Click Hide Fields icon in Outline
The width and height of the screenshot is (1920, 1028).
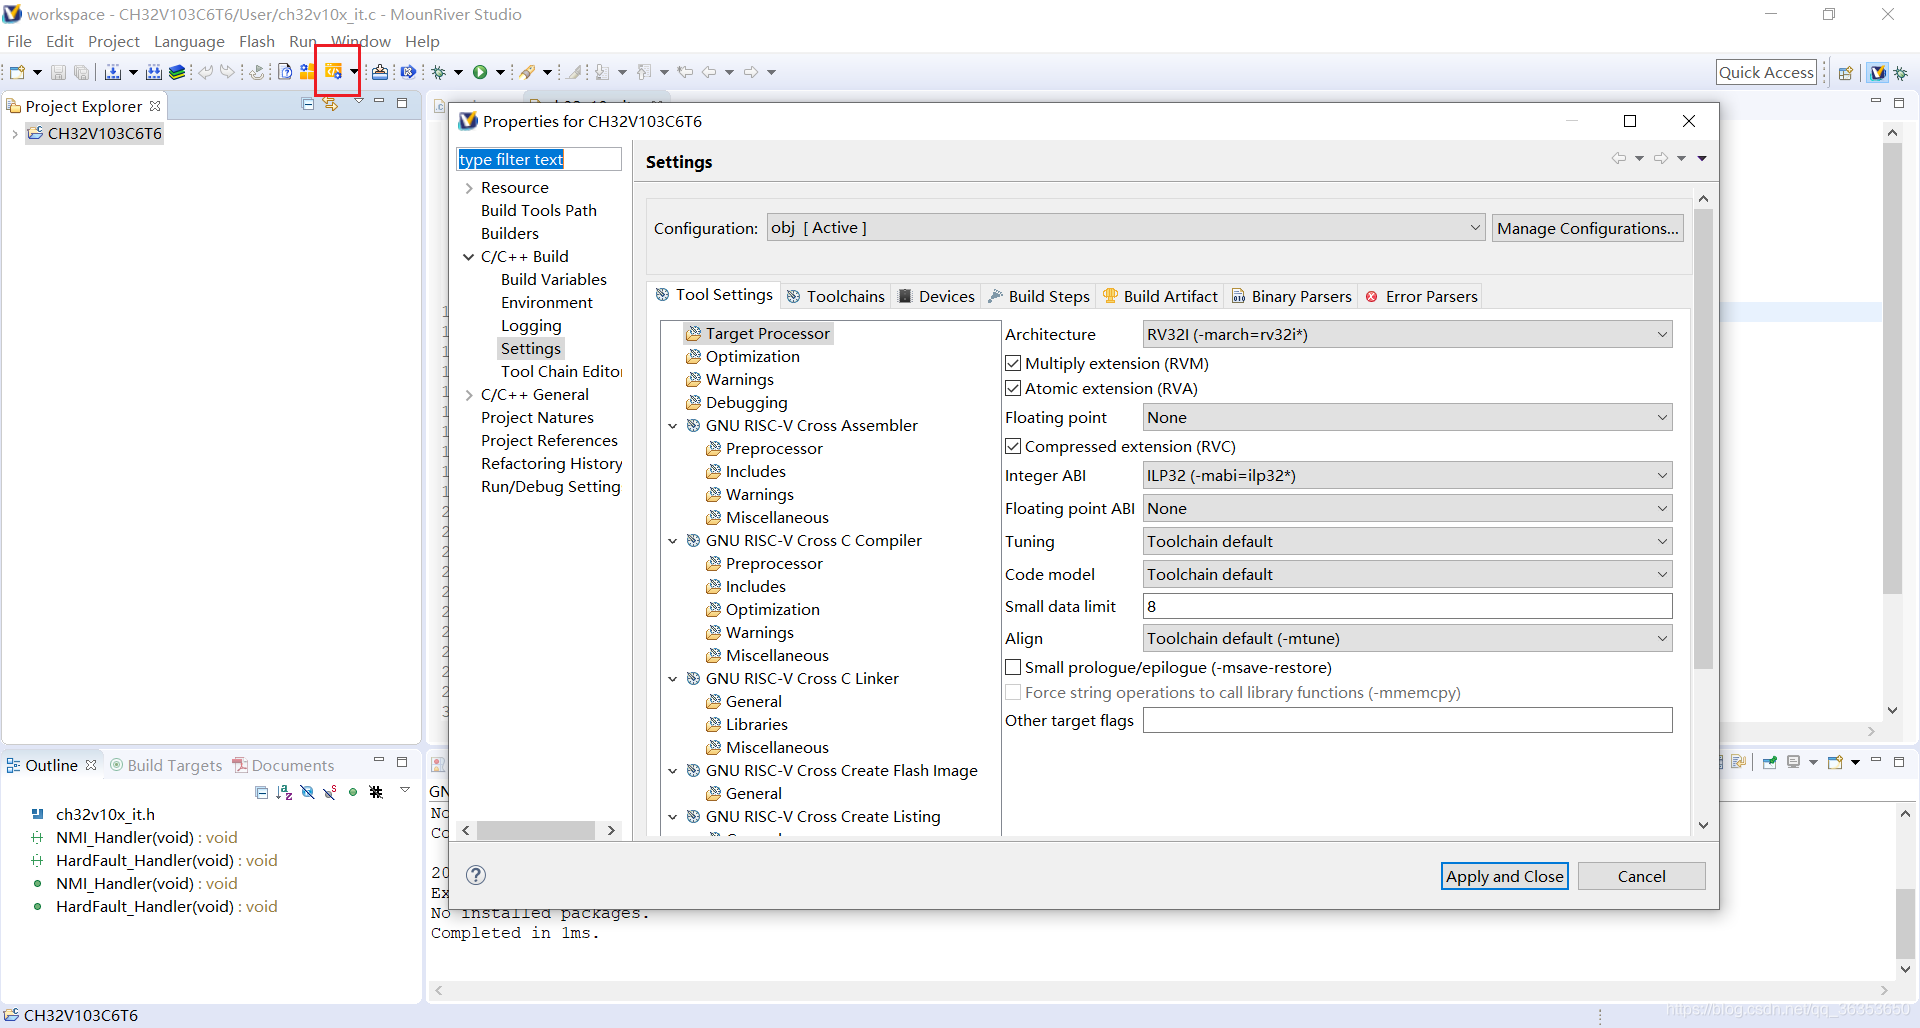[307, 792]
